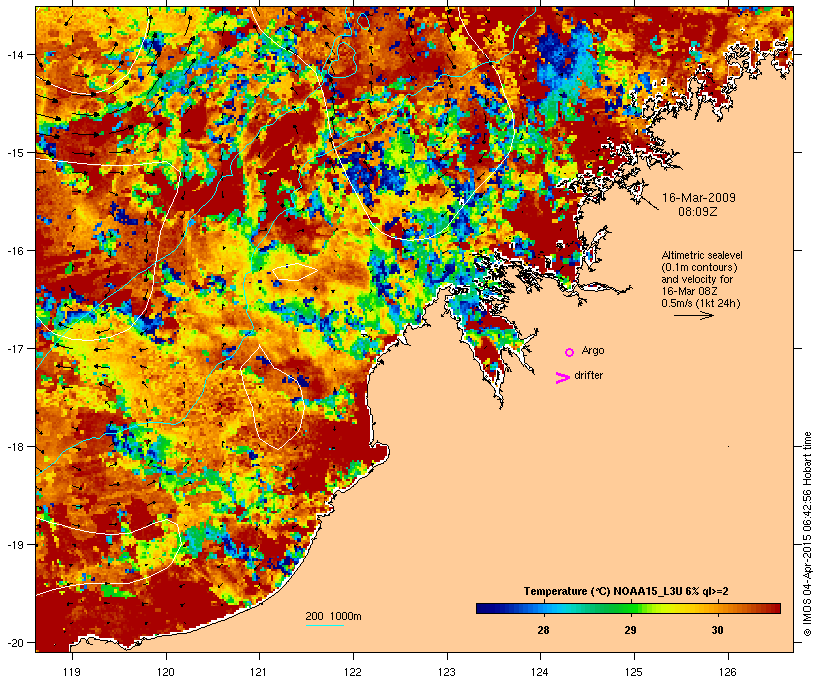Click the 'drifter' legend label
Screen dimensions: 820x680
pos(588,375)
